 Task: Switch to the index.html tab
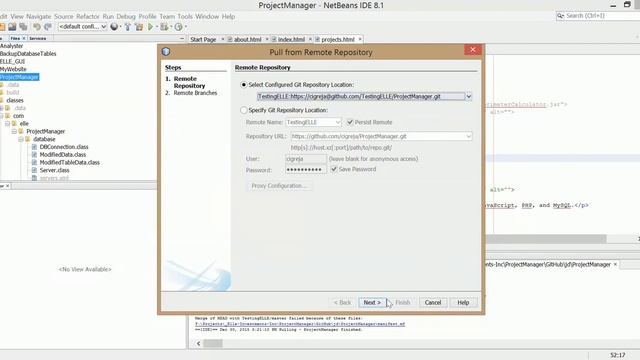(291, 40)
